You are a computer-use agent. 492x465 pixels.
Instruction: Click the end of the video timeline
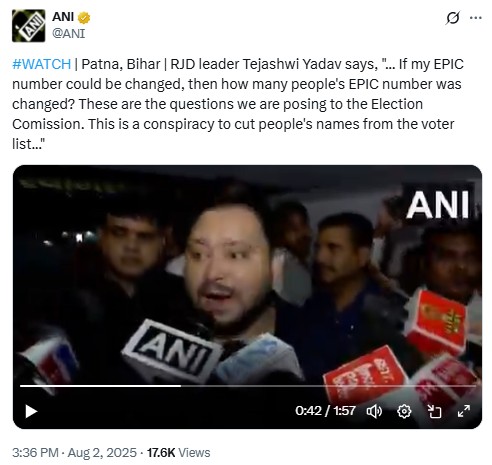pyautogui.click(x=474, y=386)
